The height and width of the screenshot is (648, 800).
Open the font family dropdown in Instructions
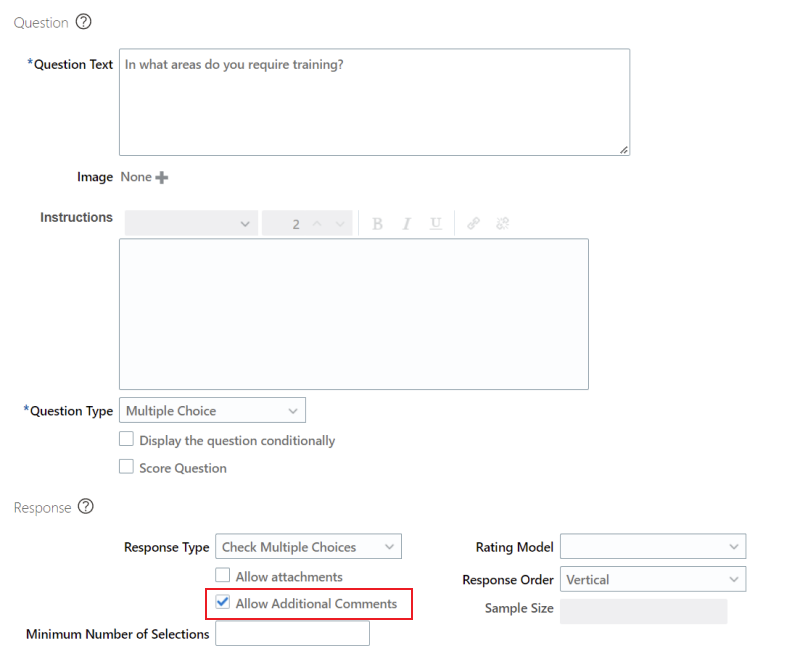pos(191,223)
